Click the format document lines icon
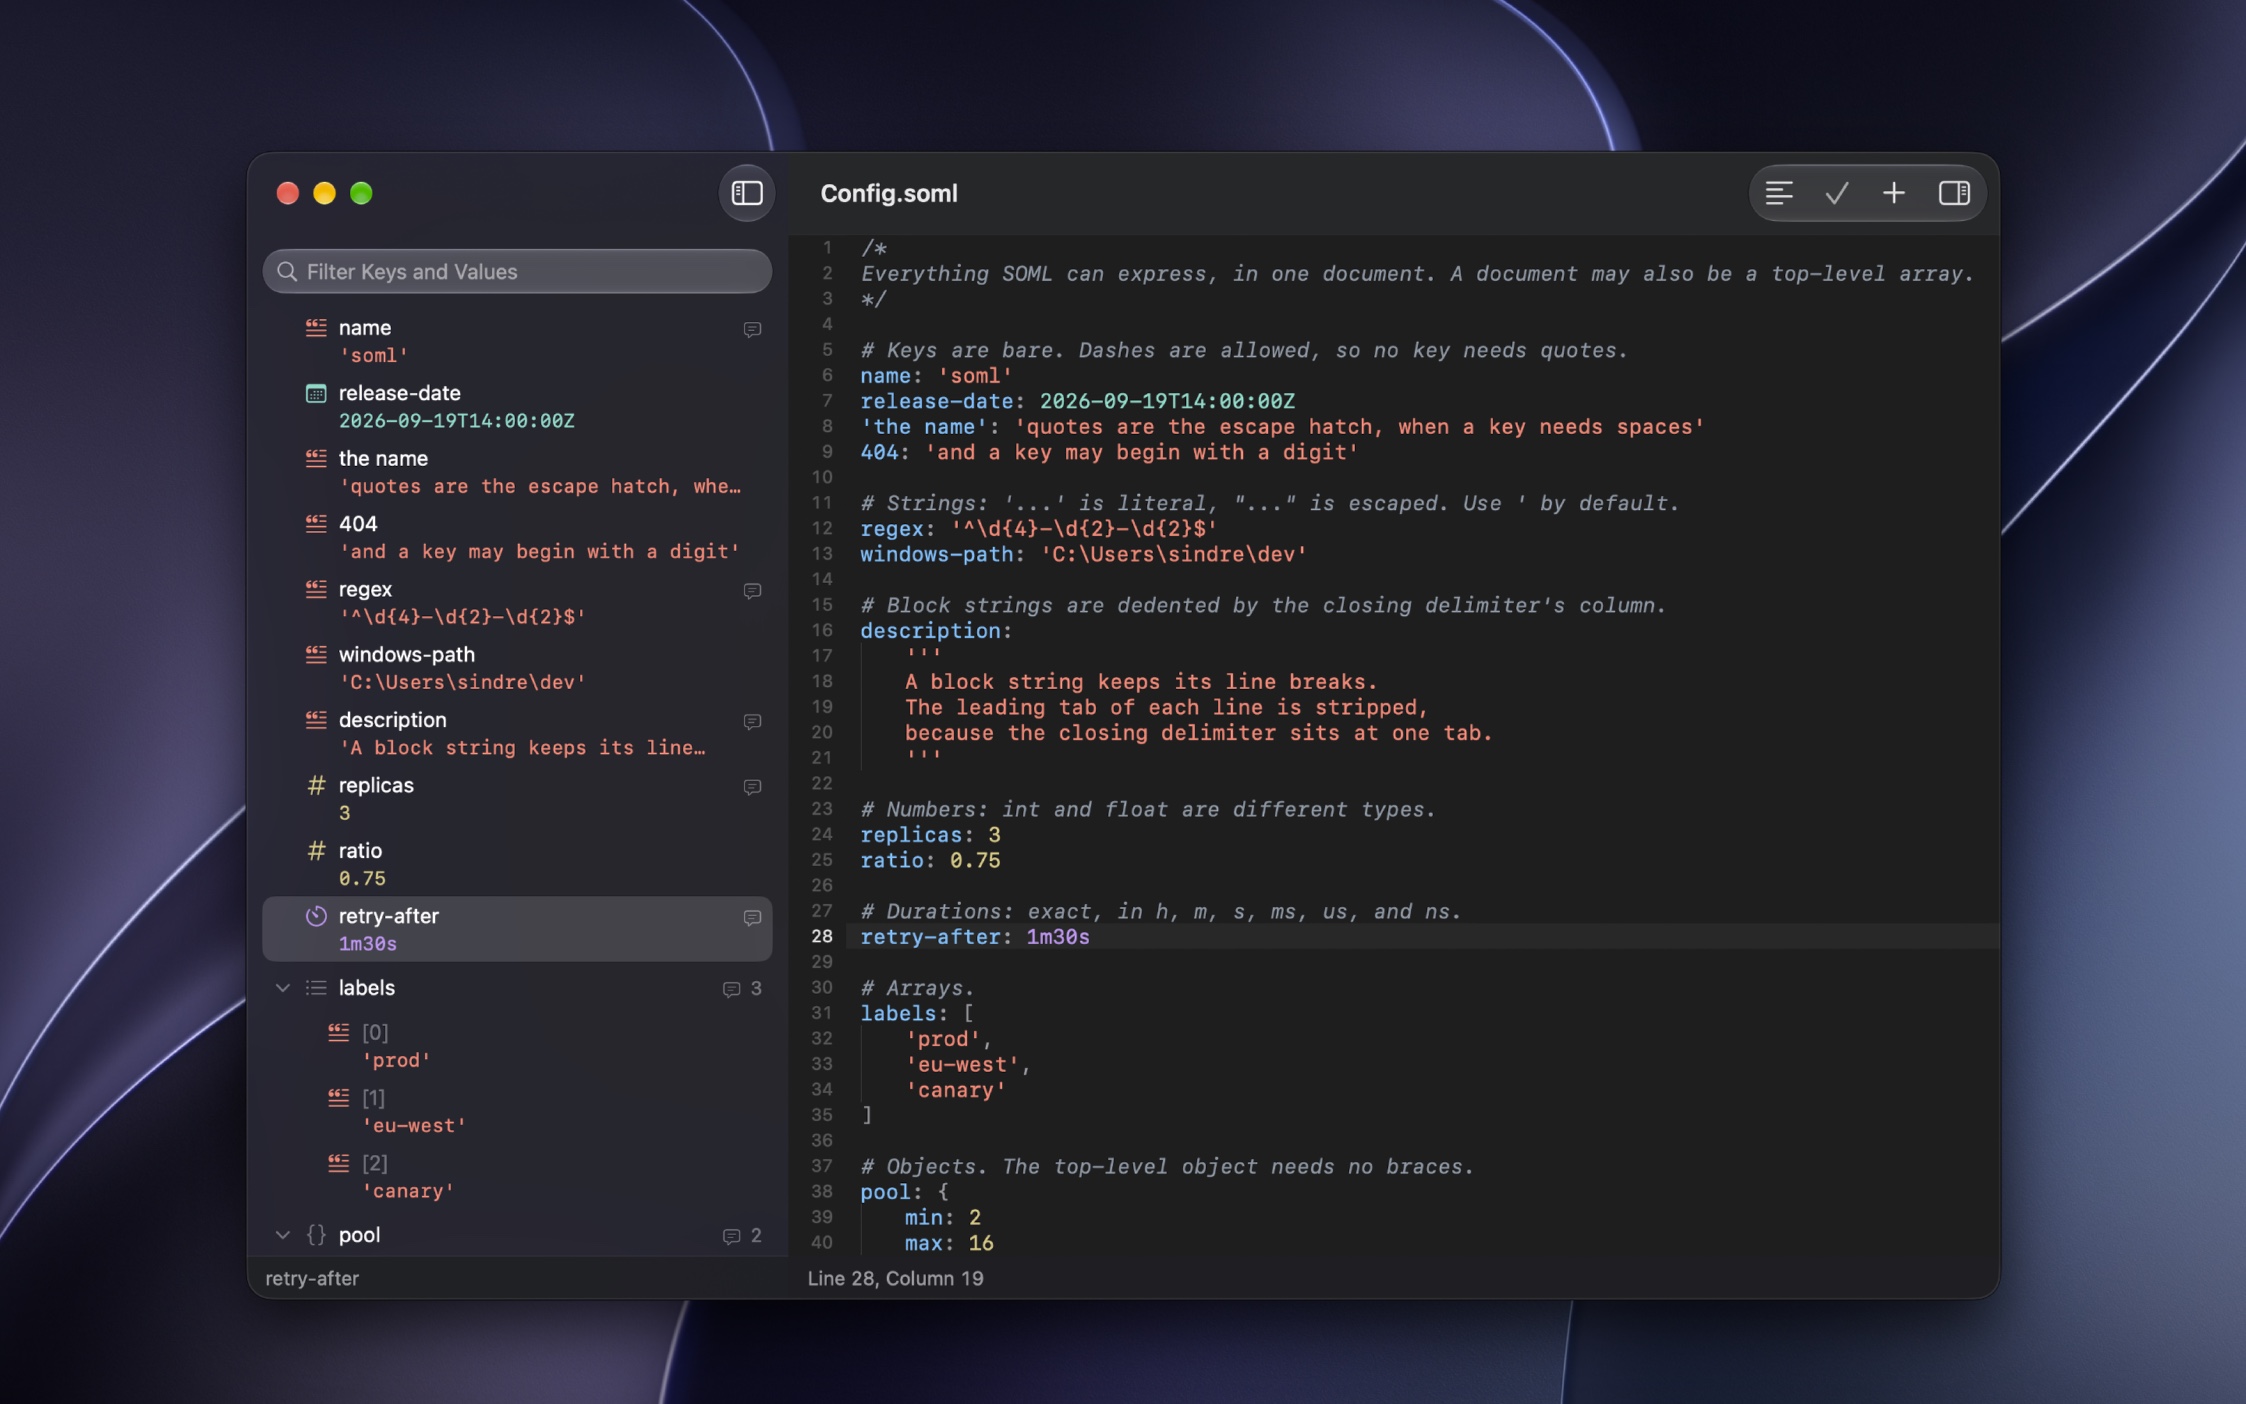The height and width of the screenshot is (1404, 2246). point(1778,193)
